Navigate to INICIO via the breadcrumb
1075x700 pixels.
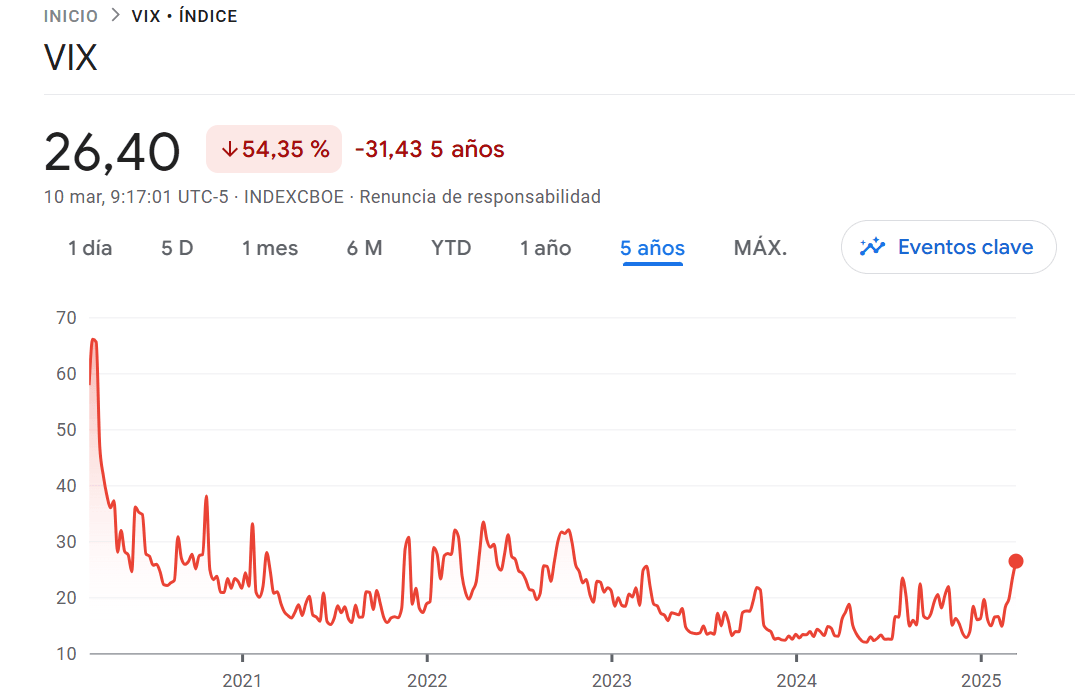pos(69,16)
